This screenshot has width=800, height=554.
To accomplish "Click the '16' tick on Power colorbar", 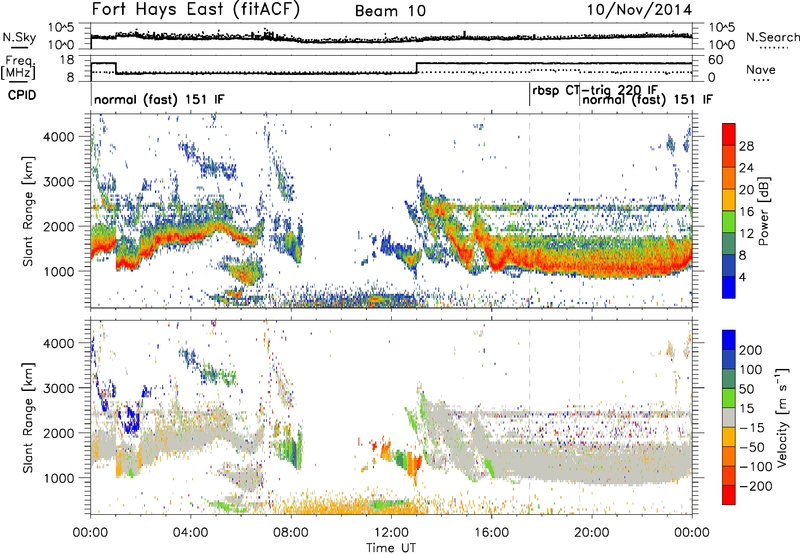I will (746, 212).
